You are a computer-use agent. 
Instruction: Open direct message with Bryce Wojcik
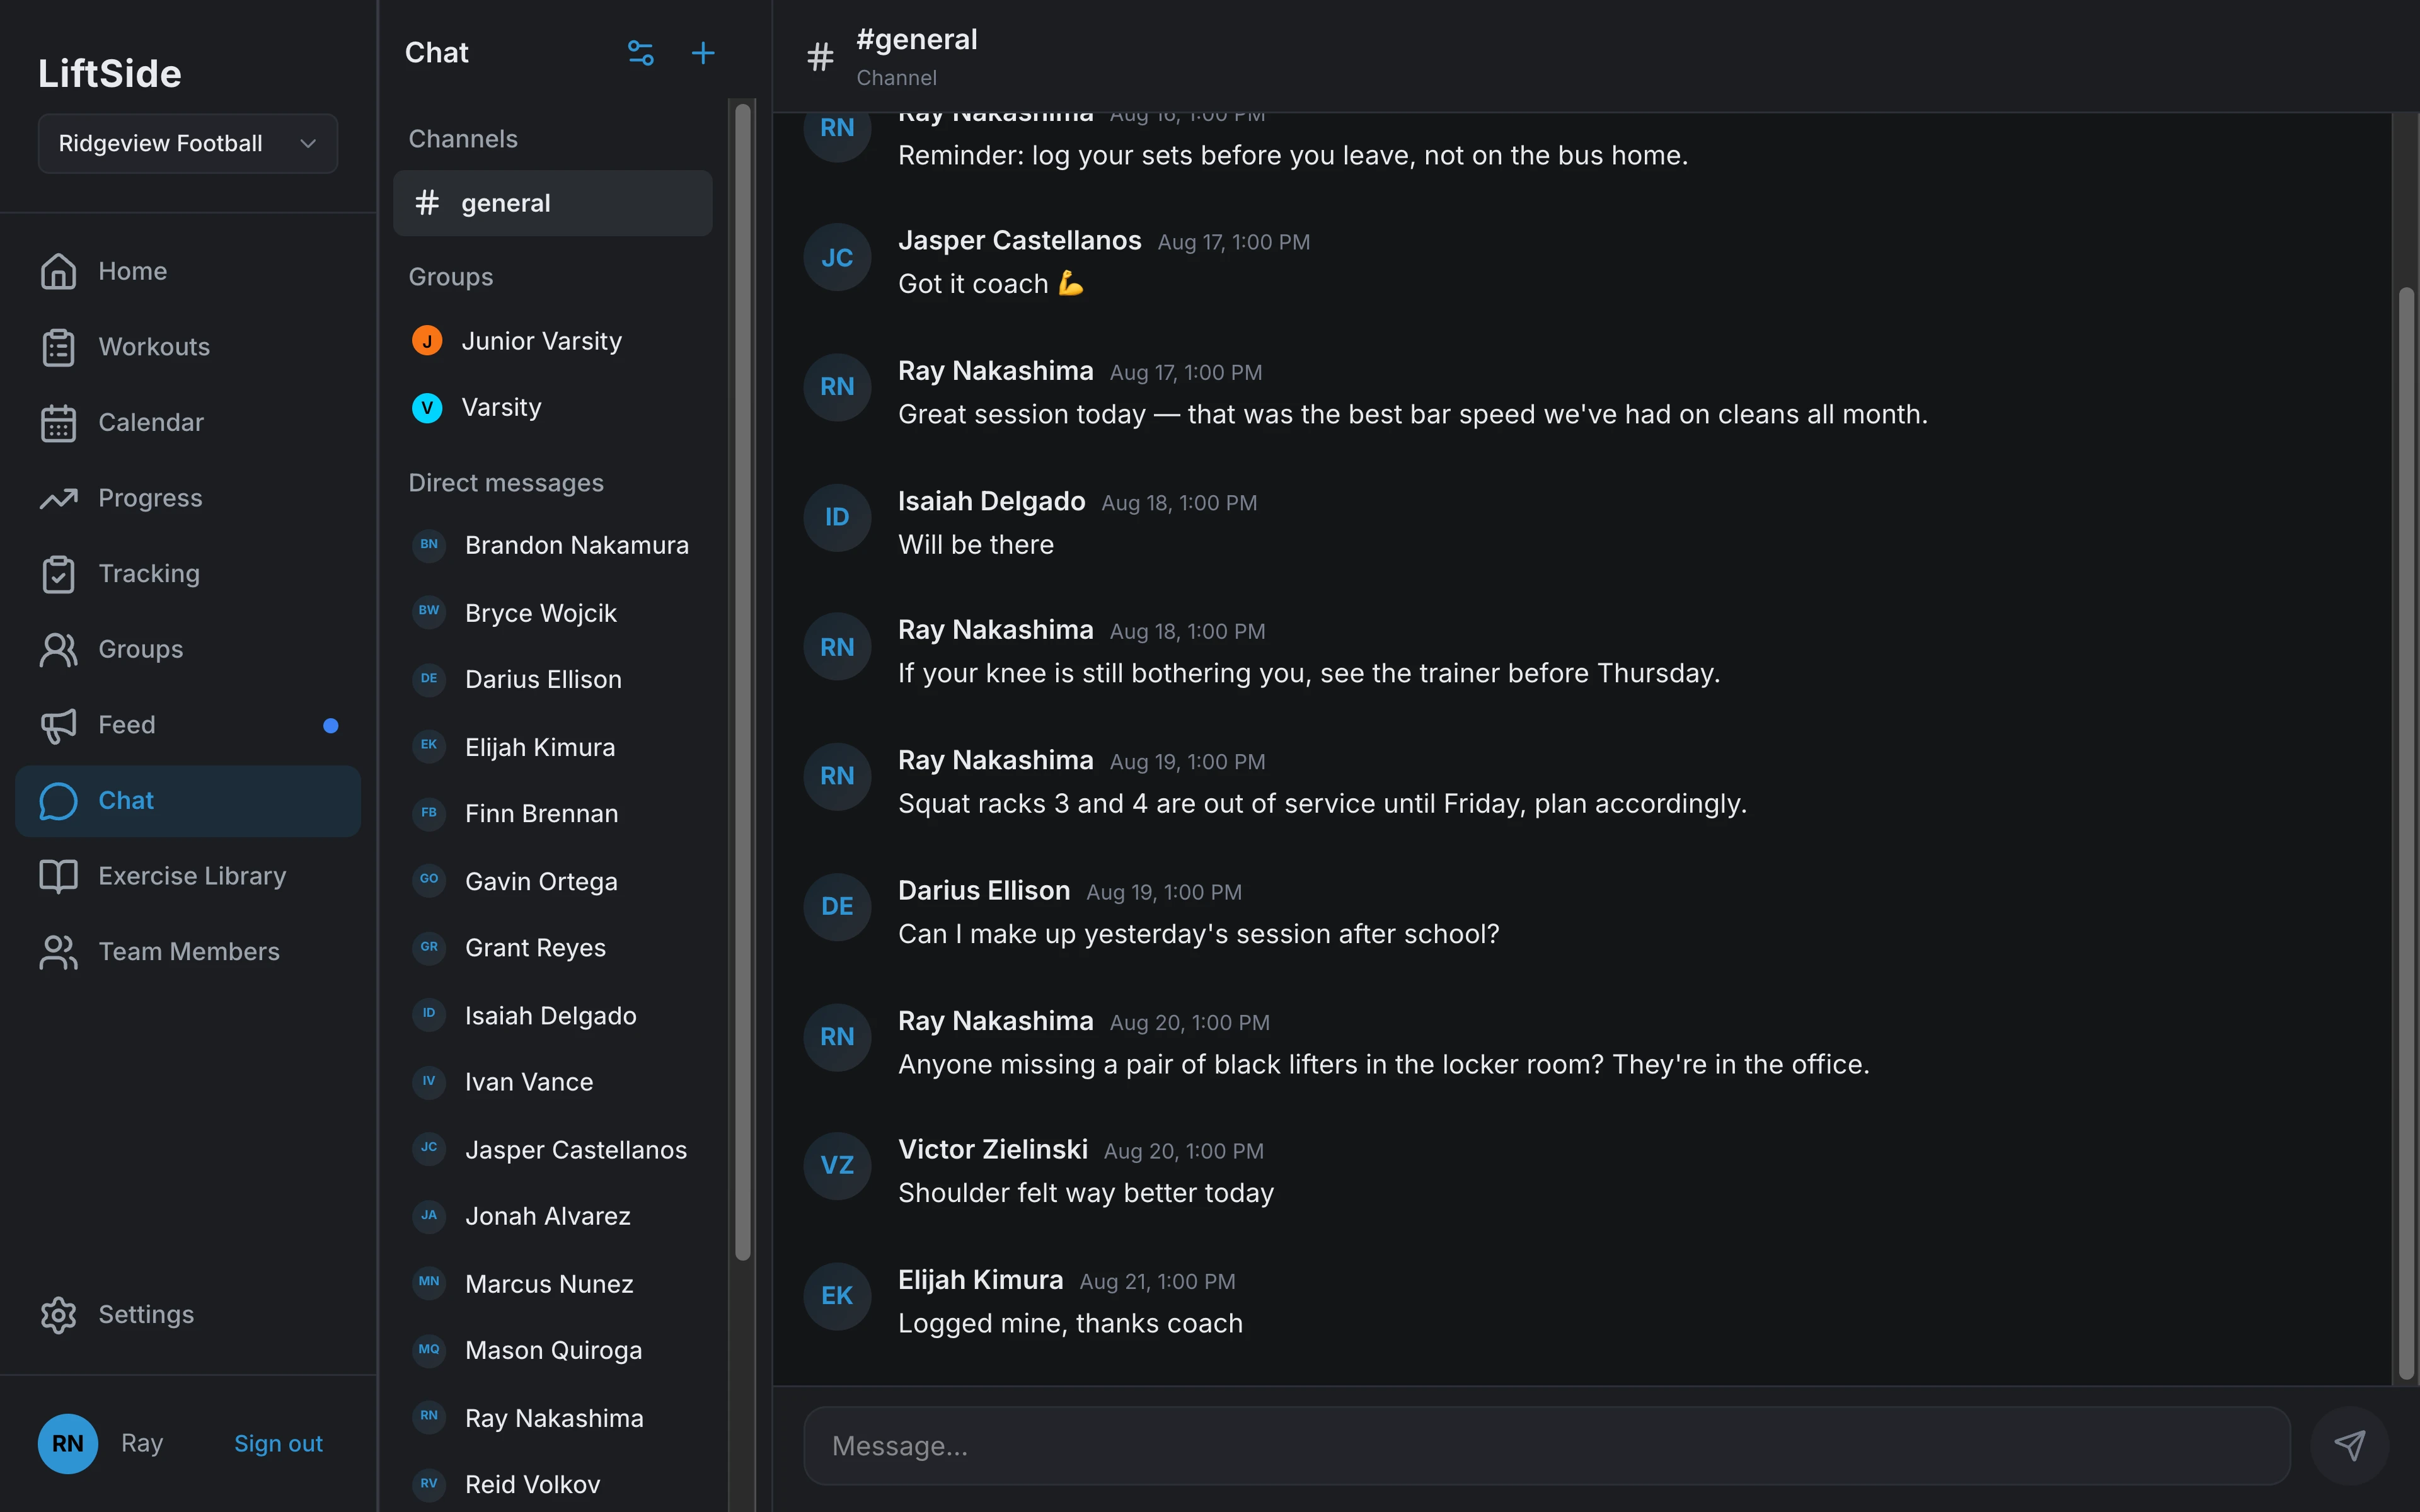tap(553, 612)
